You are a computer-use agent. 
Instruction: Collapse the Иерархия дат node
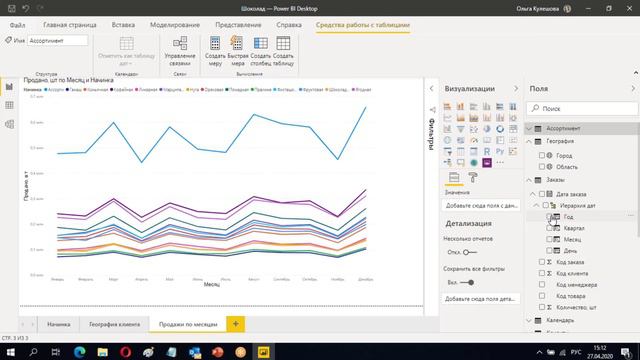(x=536, y=205)
